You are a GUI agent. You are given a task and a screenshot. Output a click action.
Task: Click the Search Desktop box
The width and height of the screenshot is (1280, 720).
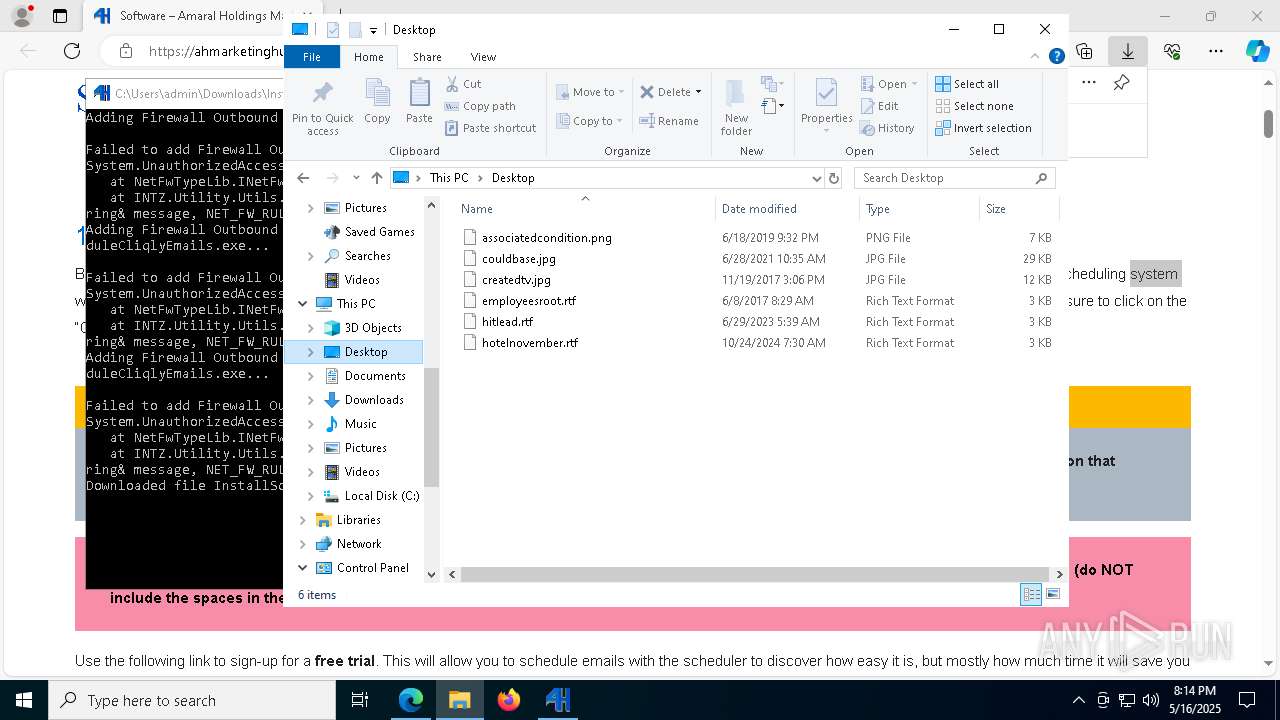(954, 178)
